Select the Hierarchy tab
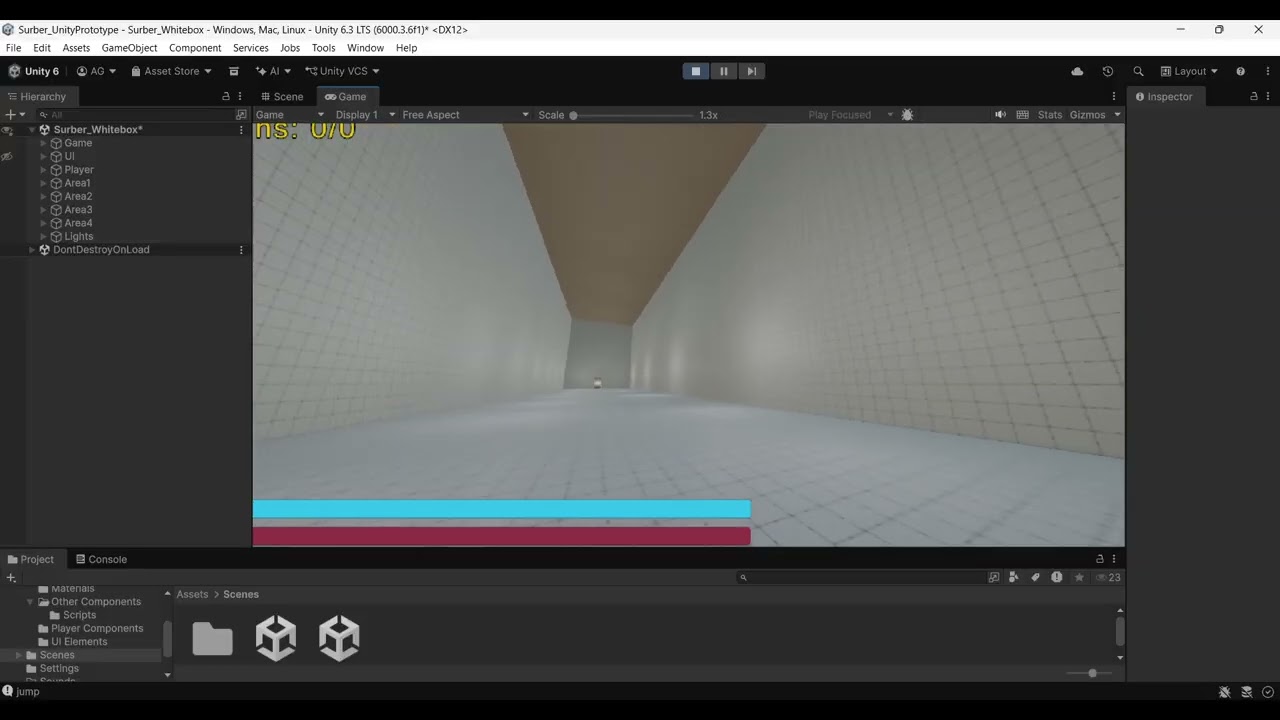The image size is (1280, 720). tap(36, 97)
